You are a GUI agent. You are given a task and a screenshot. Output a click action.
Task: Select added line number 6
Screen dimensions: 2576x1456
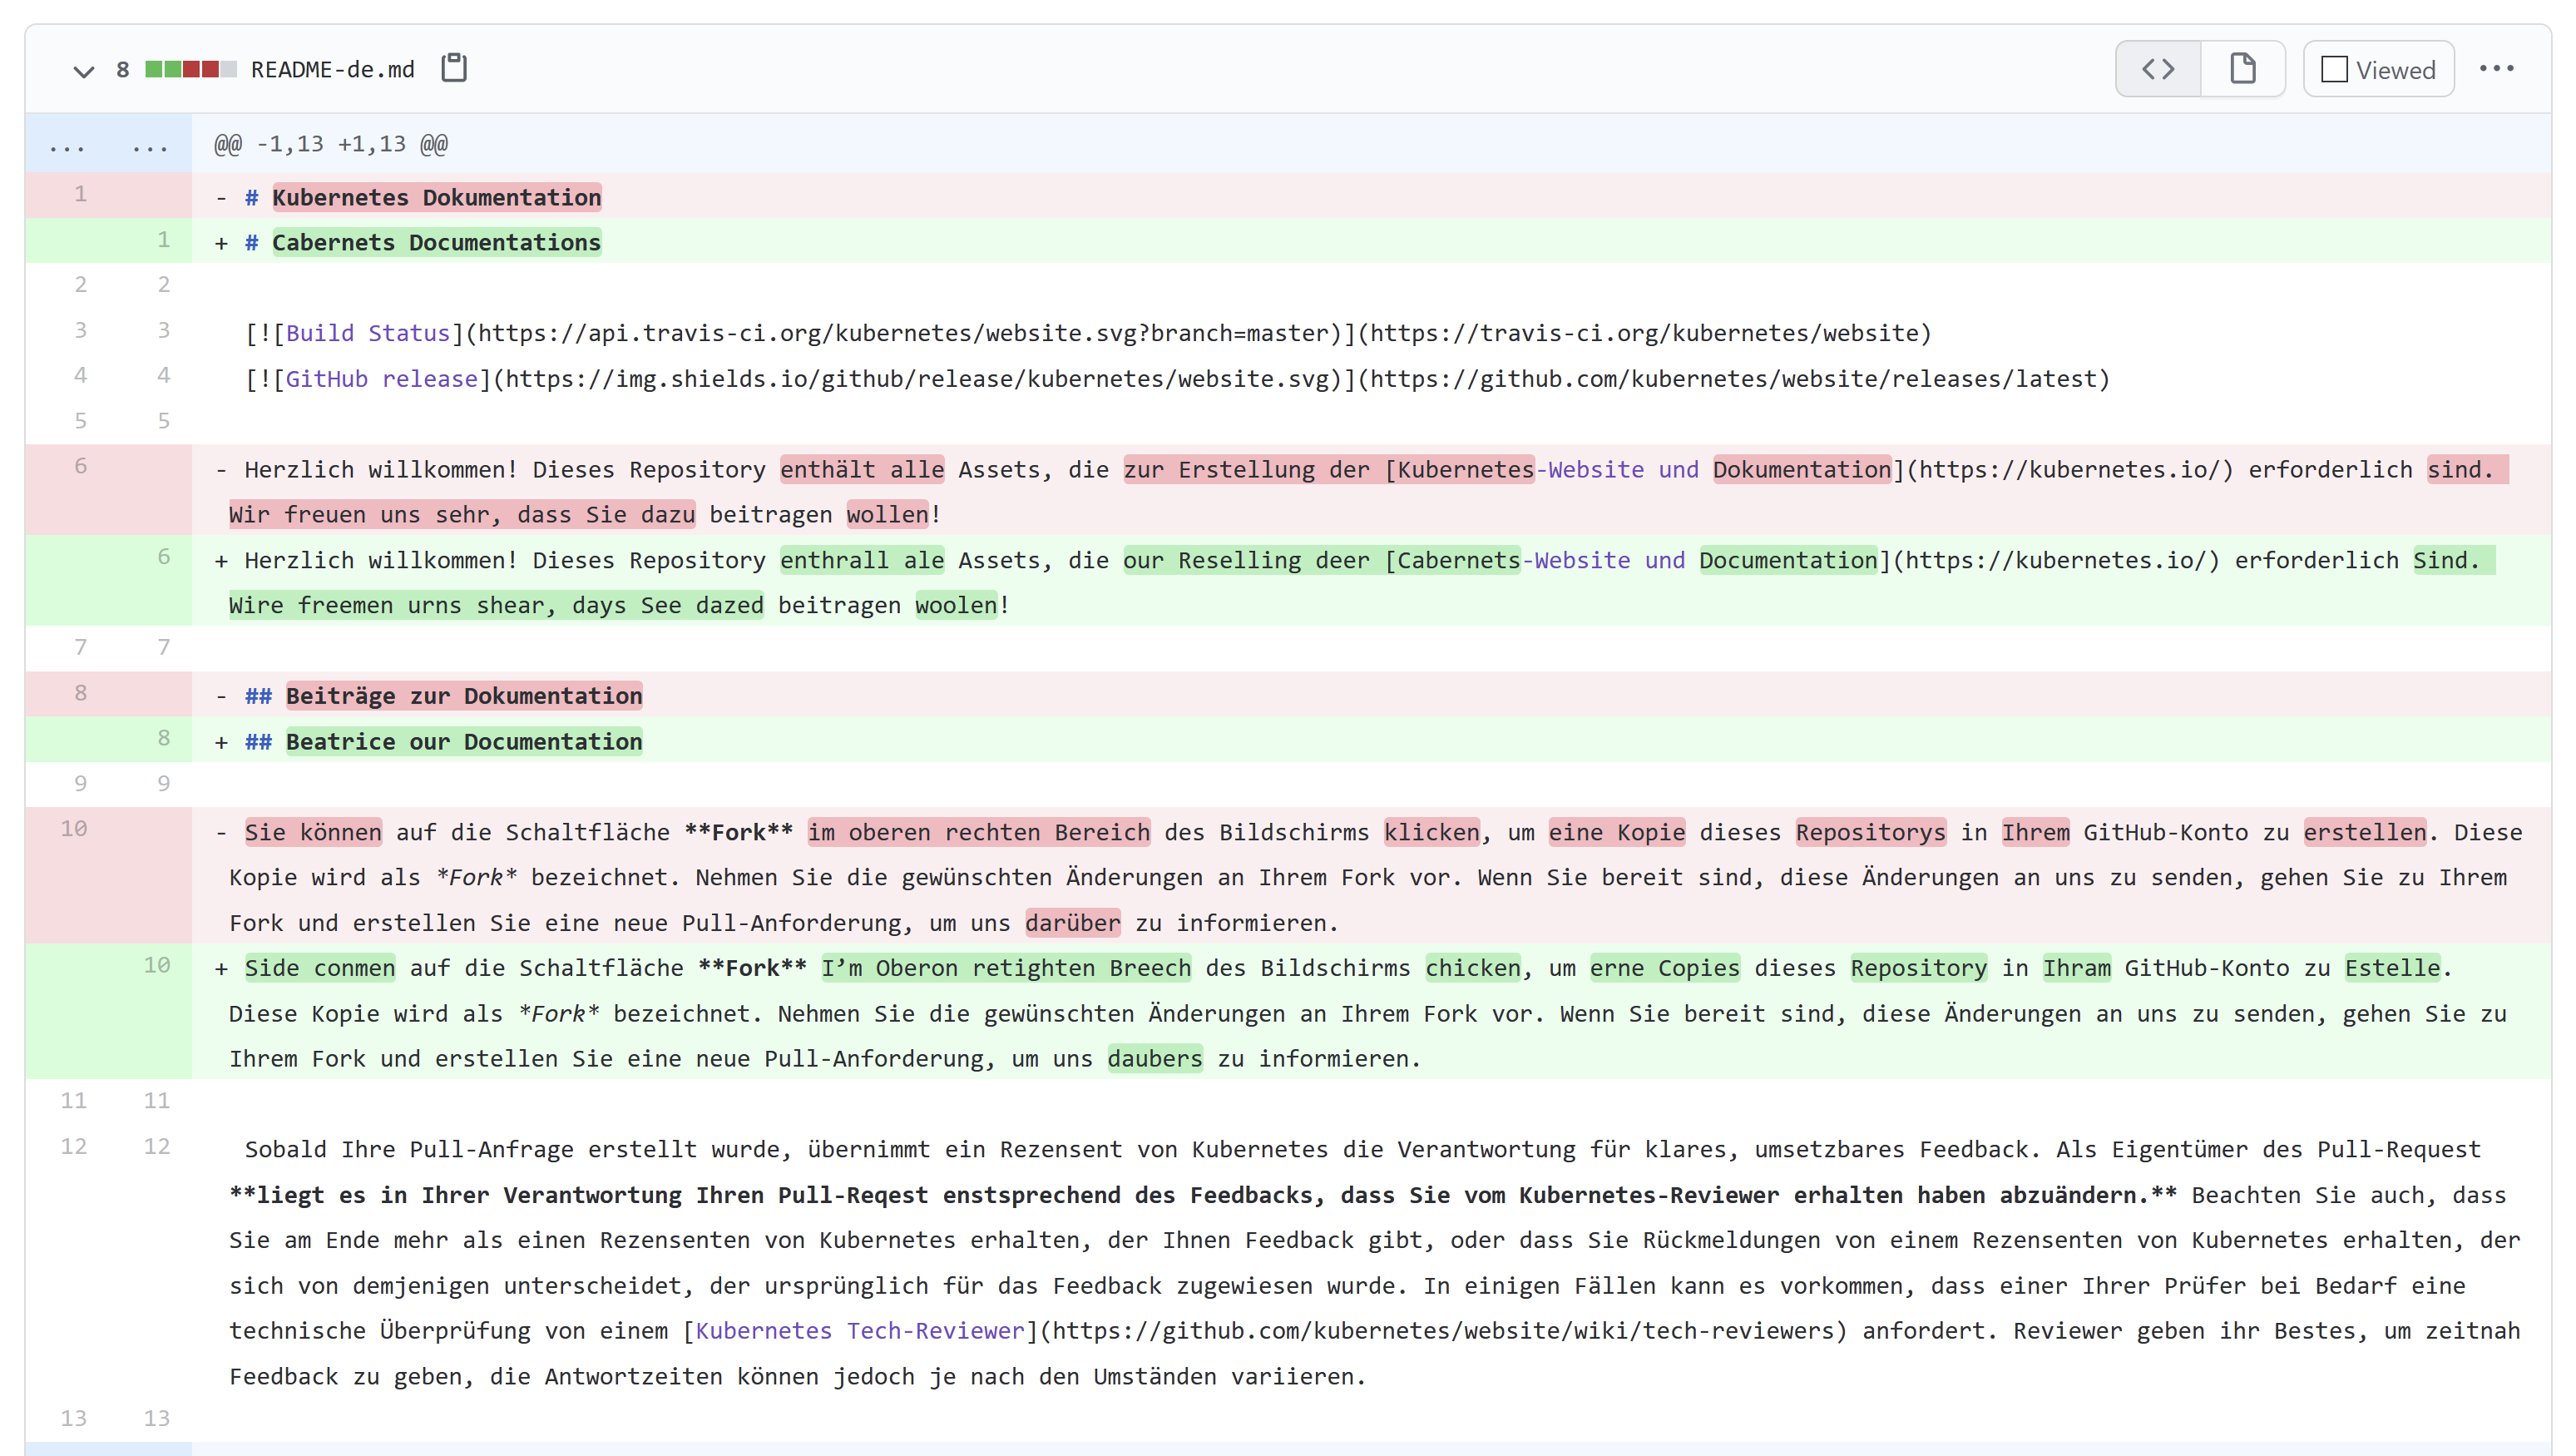(x=163, y=556)
